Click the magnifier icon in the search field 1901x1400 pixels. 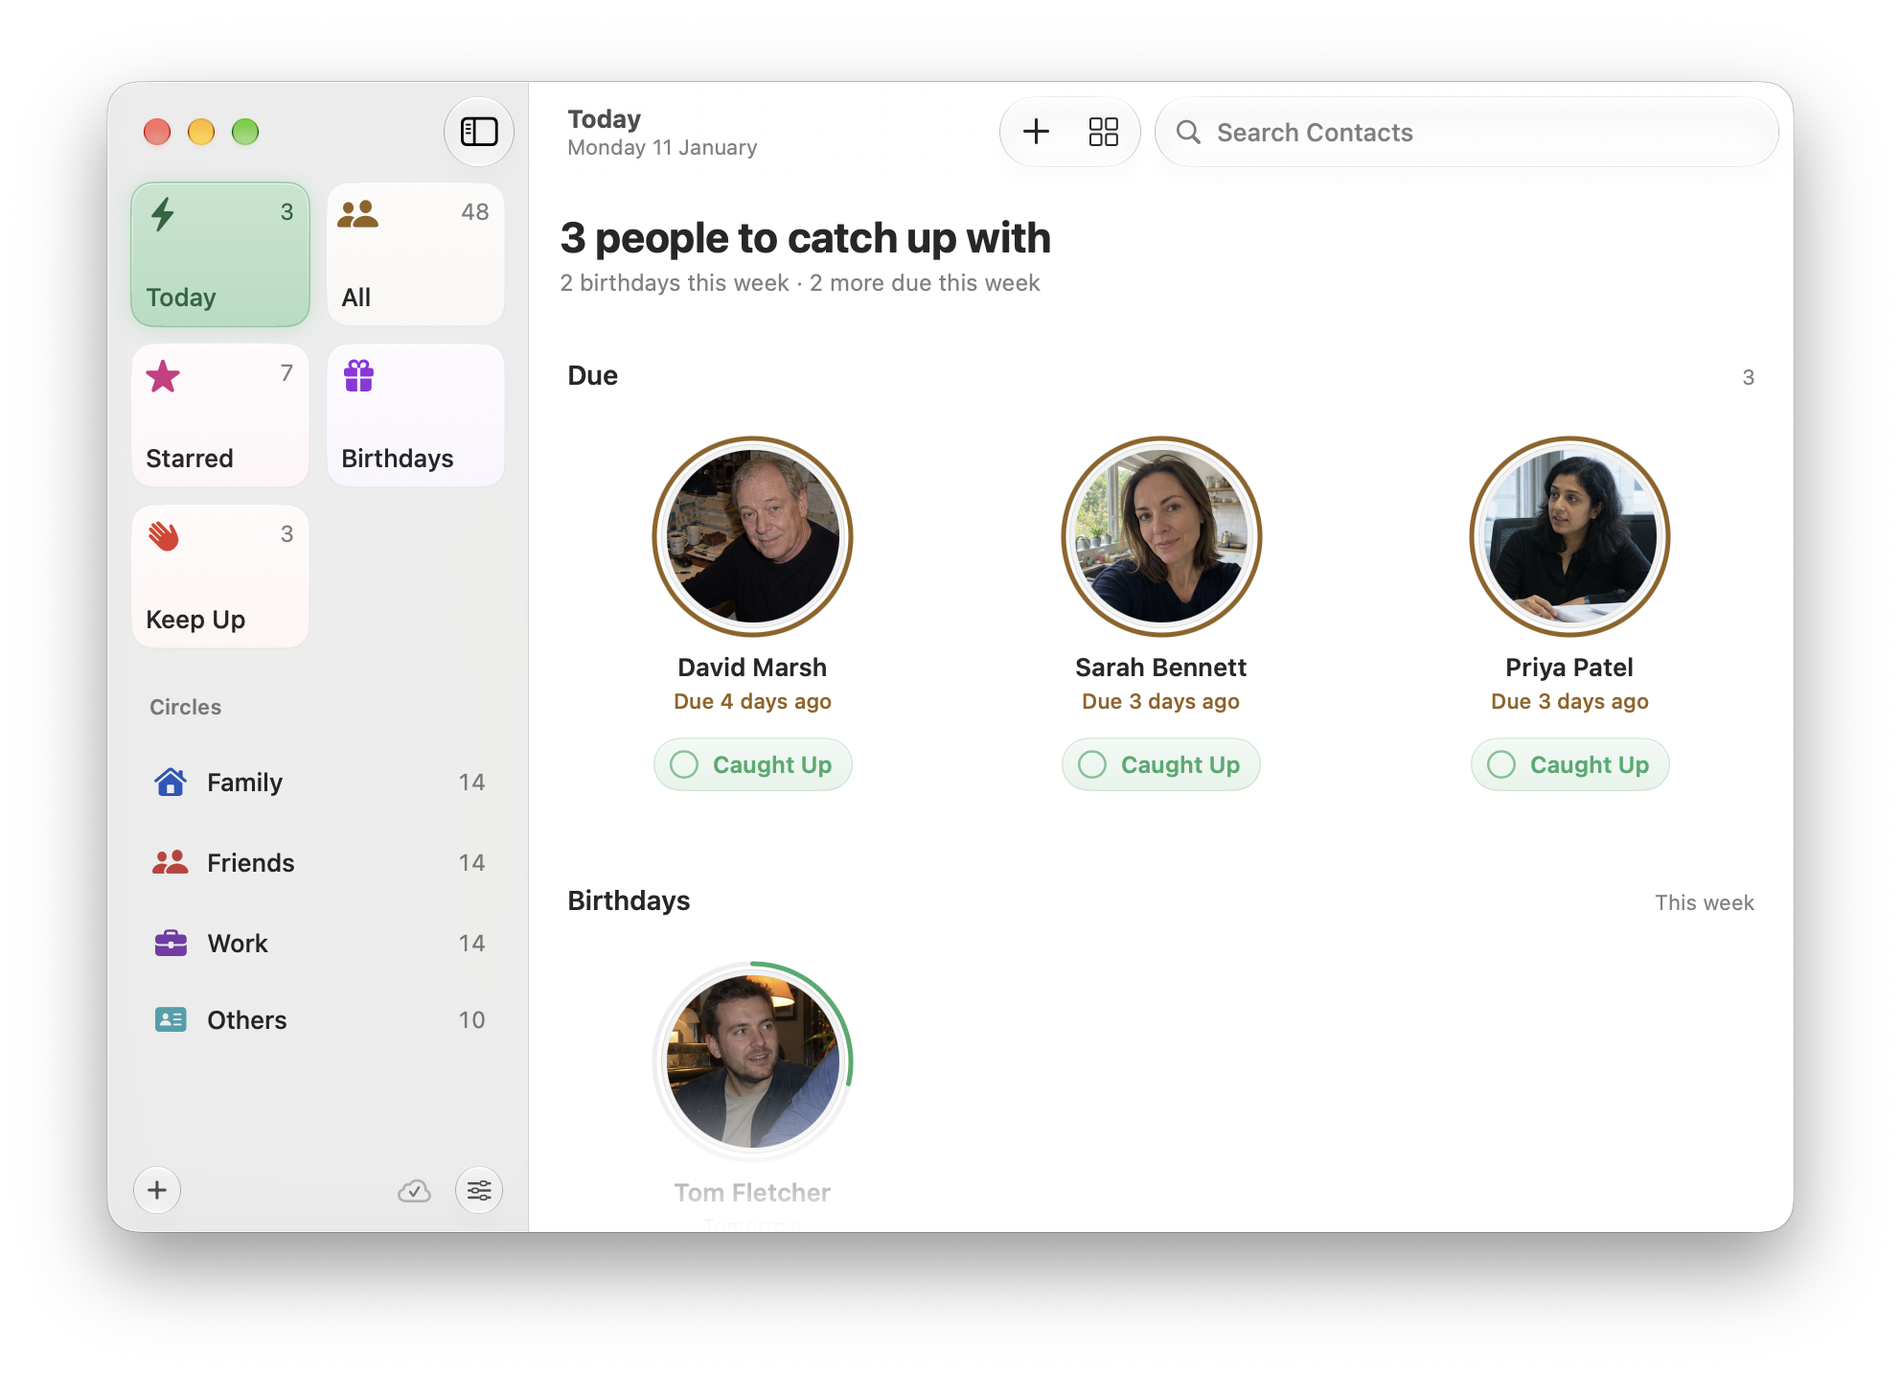point(1188,132)
